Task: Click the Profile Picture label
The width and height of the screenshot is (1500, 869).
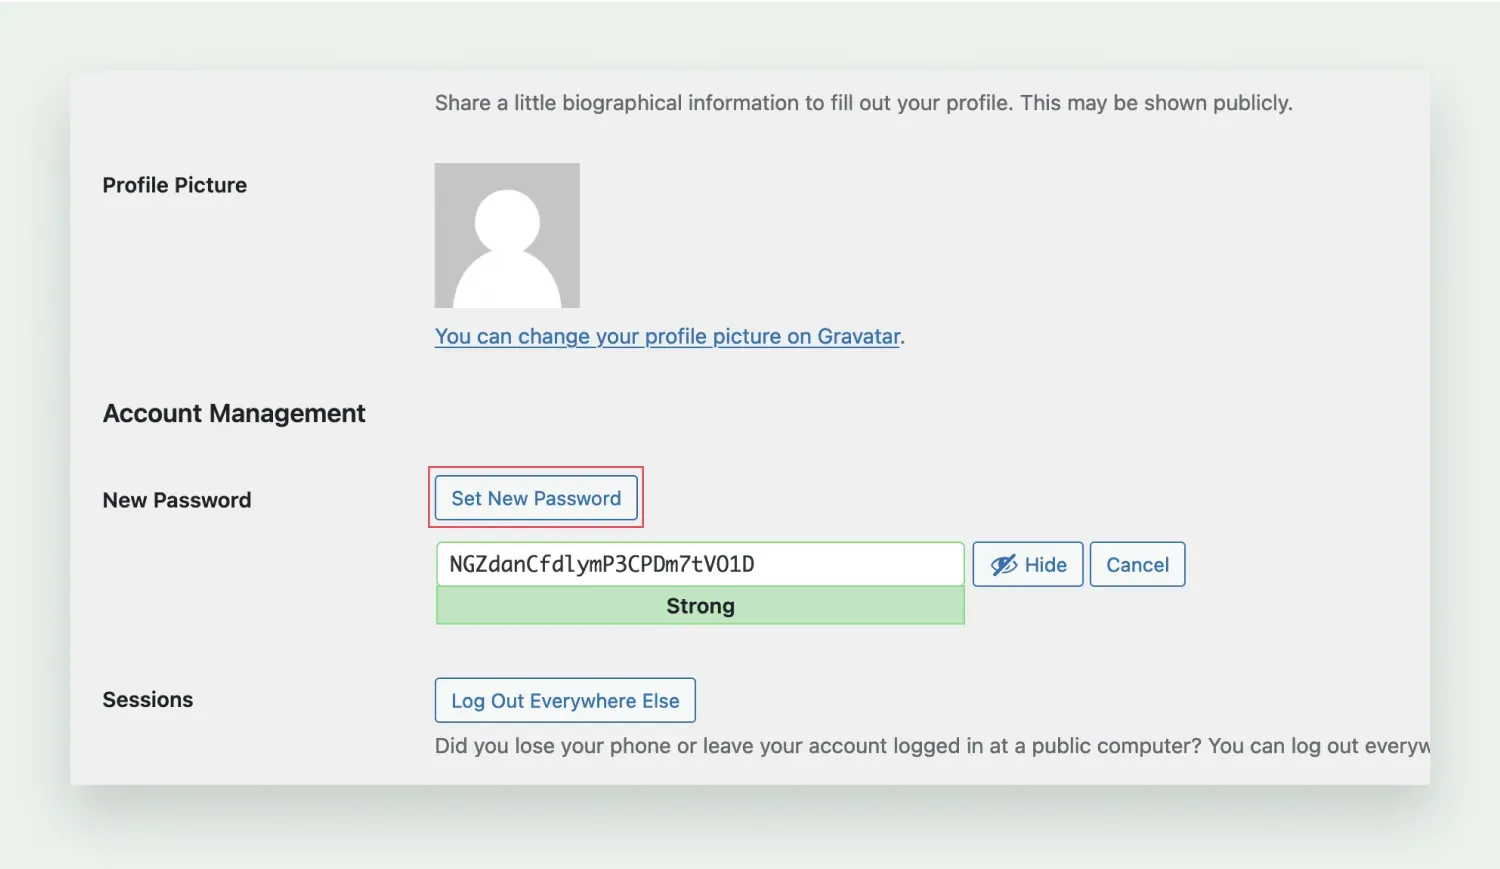Action: pos(175,185)
